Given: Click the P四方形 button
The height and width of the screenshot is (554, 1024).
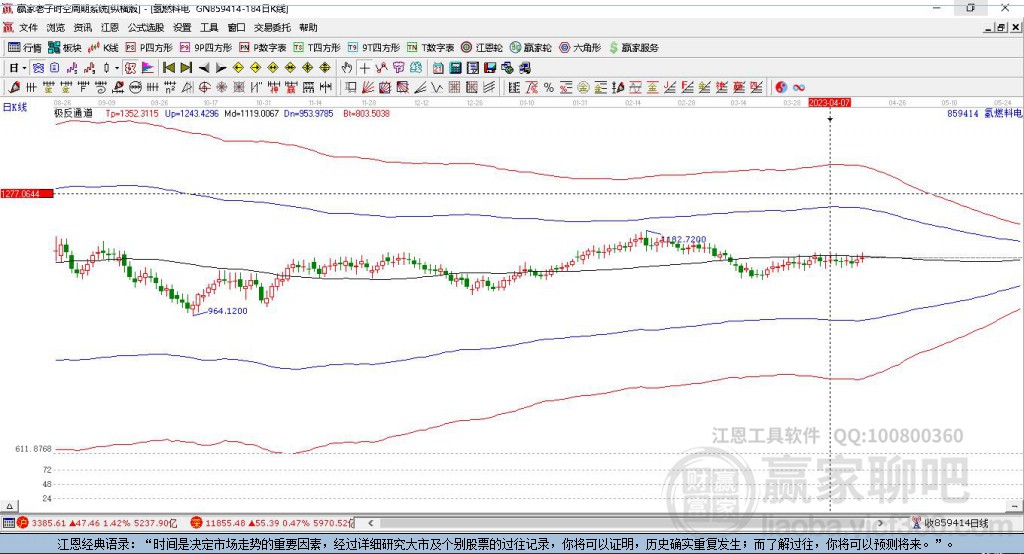Looking at the screenshot, I should coord(149,48).
